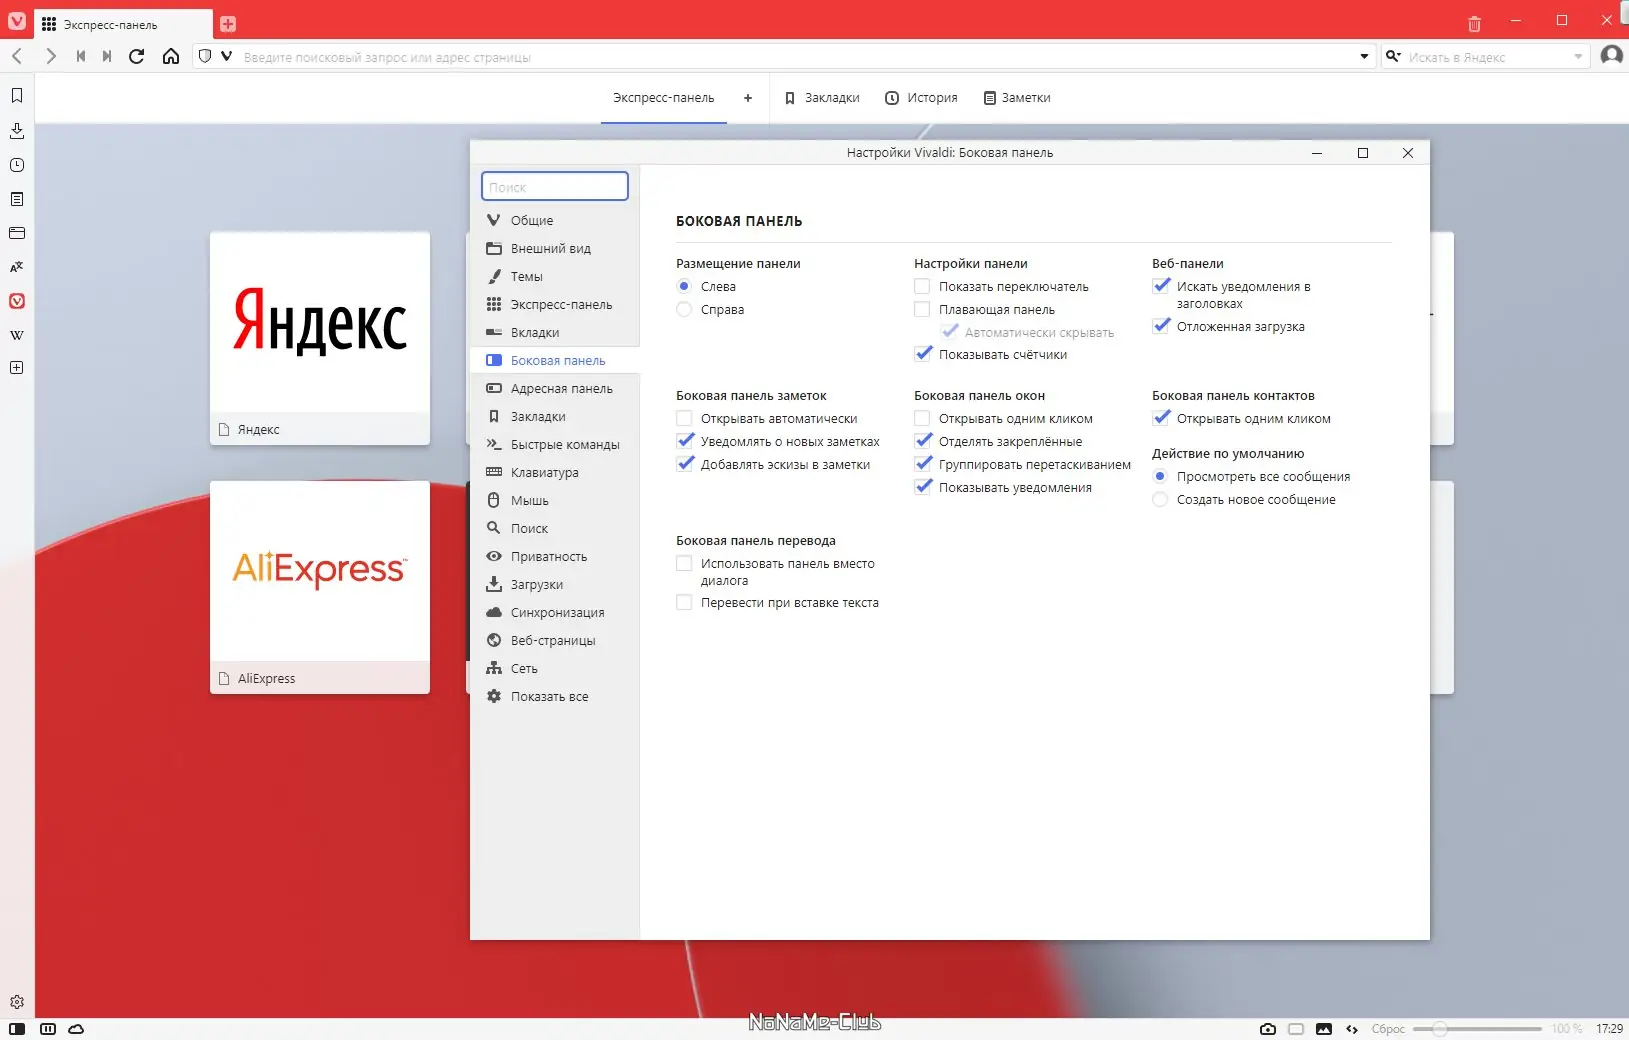Go back with the back arrow
The image size is (1629, 1040).
coord(17,56)
